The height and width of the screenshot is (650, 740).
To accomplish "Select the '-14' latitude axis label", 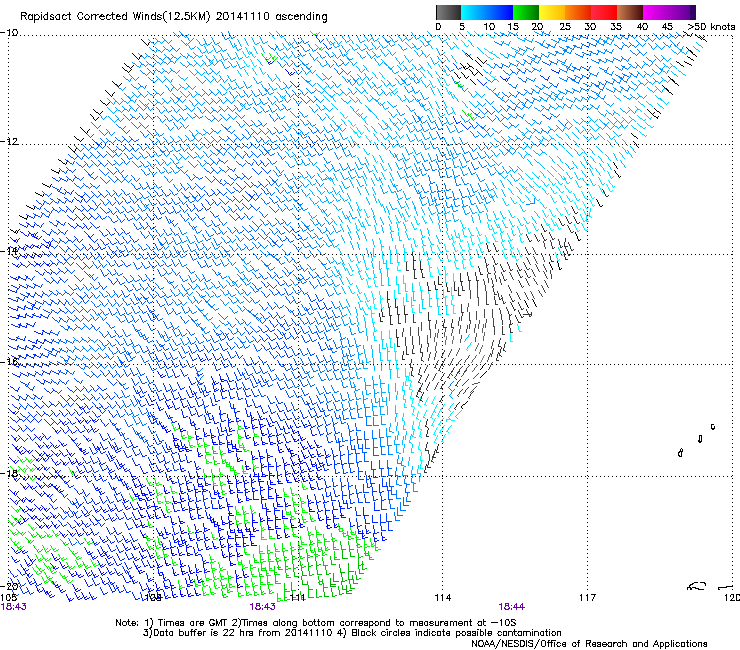I will click(9, 251).
